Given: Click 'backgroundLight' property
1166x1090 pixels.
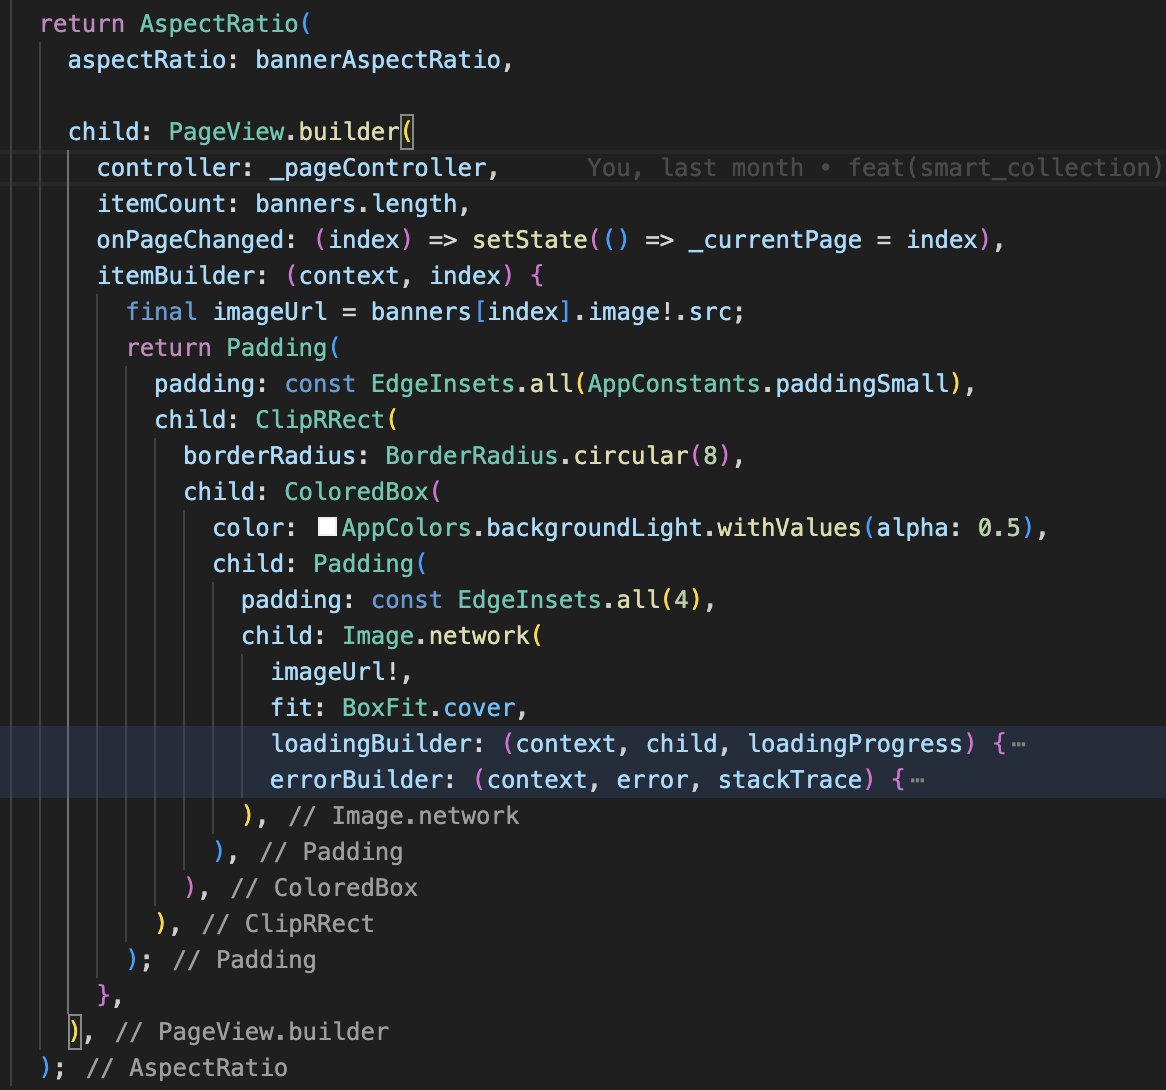Looking at the screenshot, I should (x=594, y=528).
